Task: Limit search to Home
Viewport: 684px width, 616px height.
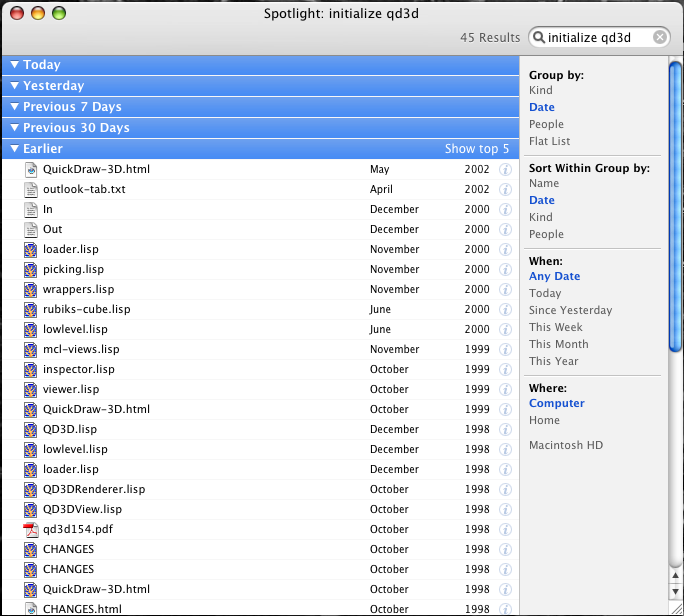Action: click(544, 420)
